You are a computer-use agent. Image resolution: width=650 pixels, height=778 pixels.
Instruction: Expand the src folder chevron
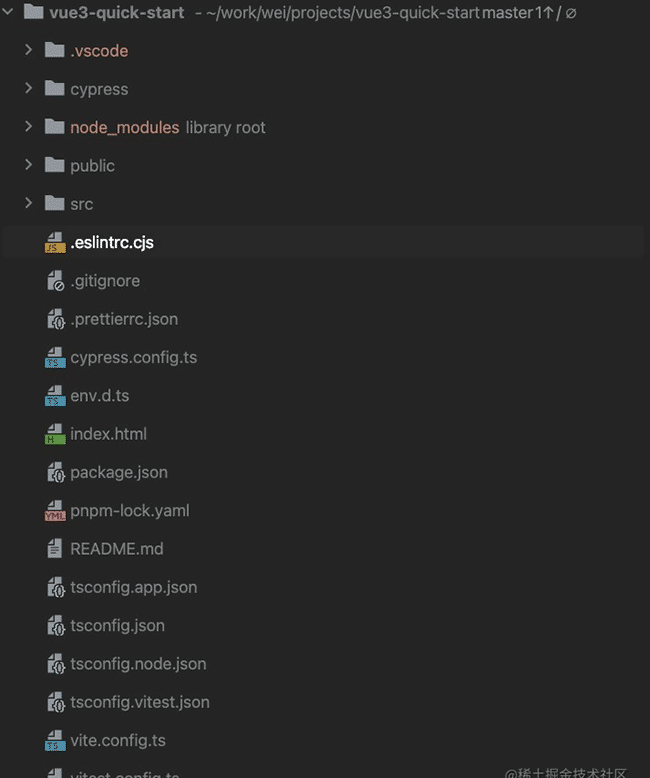[x=29, y=204]
